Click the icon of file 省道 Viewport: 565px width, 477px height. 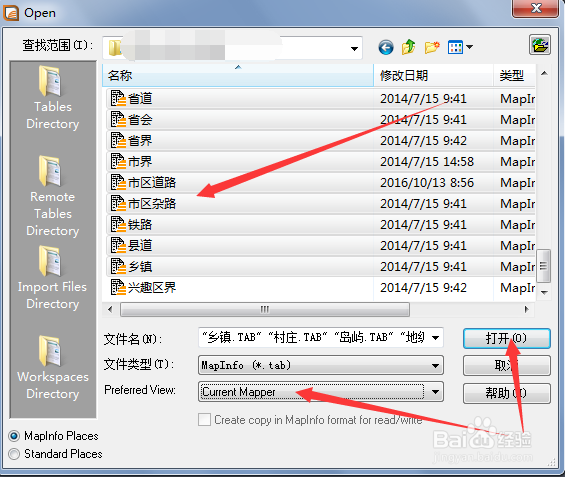[x=118, y=98]
